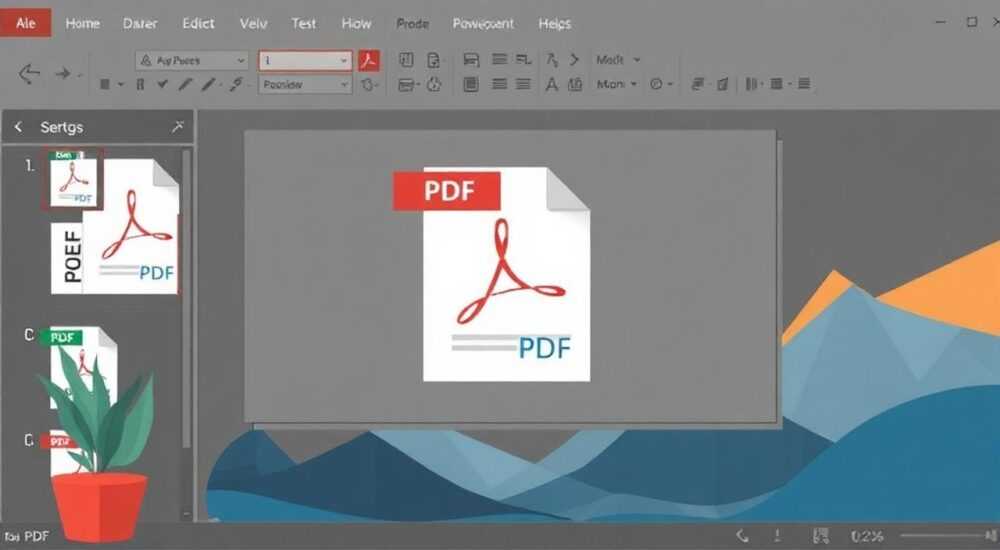The height and width of the screenshot is (550, 1000).
Task: Click the save disk icon in top row
Action: pos(471,60)
